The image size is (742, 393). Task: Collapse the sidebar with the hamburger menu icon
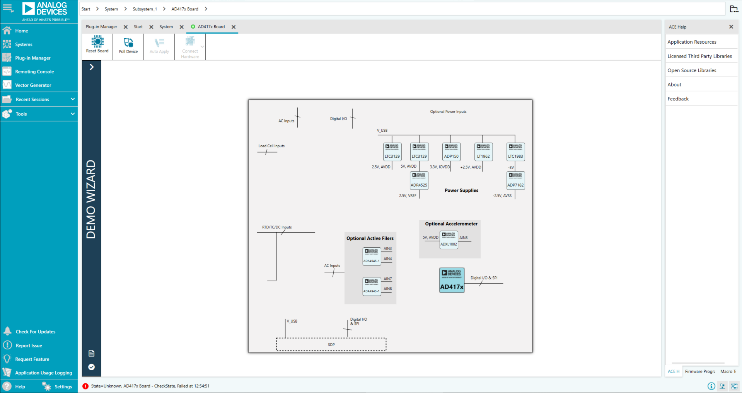click(8, 8)
